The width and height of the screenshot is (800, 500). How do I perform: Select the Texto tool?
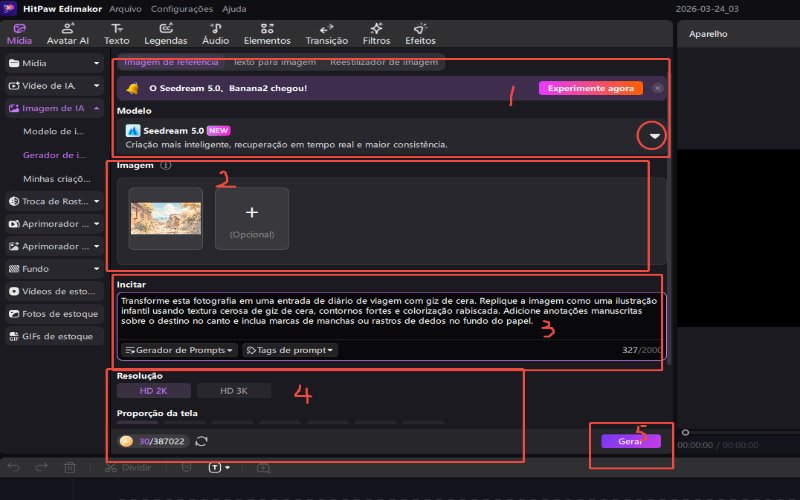[117, 34]
